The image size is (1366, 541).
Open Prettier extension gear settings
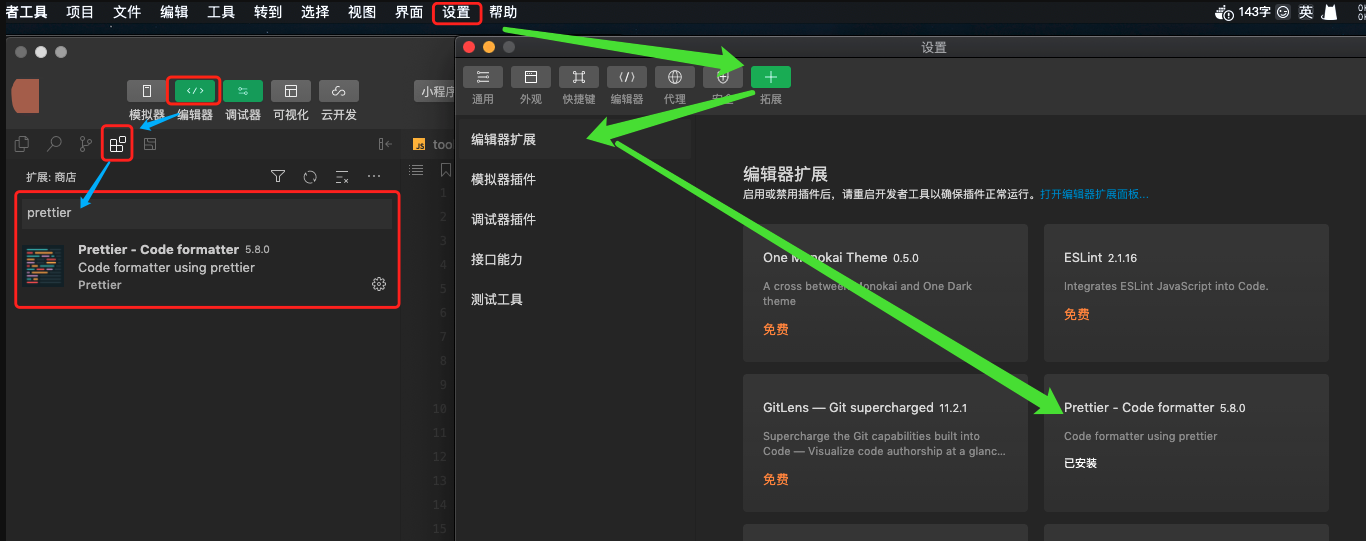[379, 284]
